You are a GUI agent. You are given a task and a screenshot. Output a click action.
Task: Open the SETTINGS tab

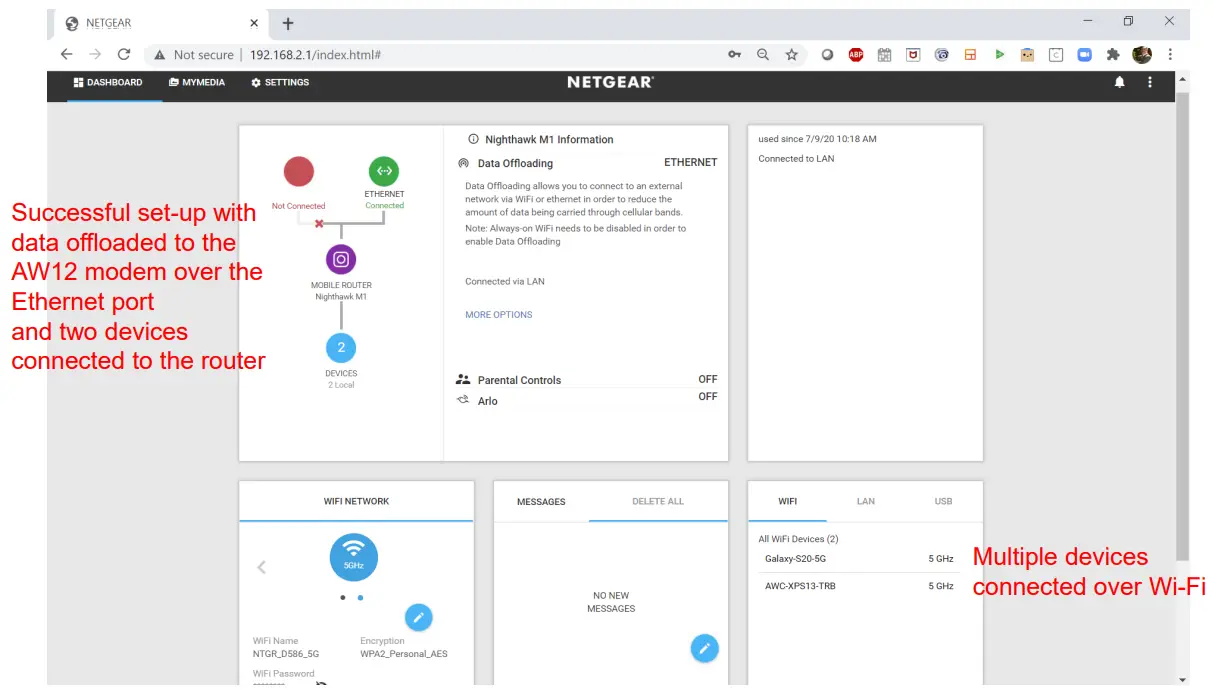pyautogui.click(x=280, y=82)
